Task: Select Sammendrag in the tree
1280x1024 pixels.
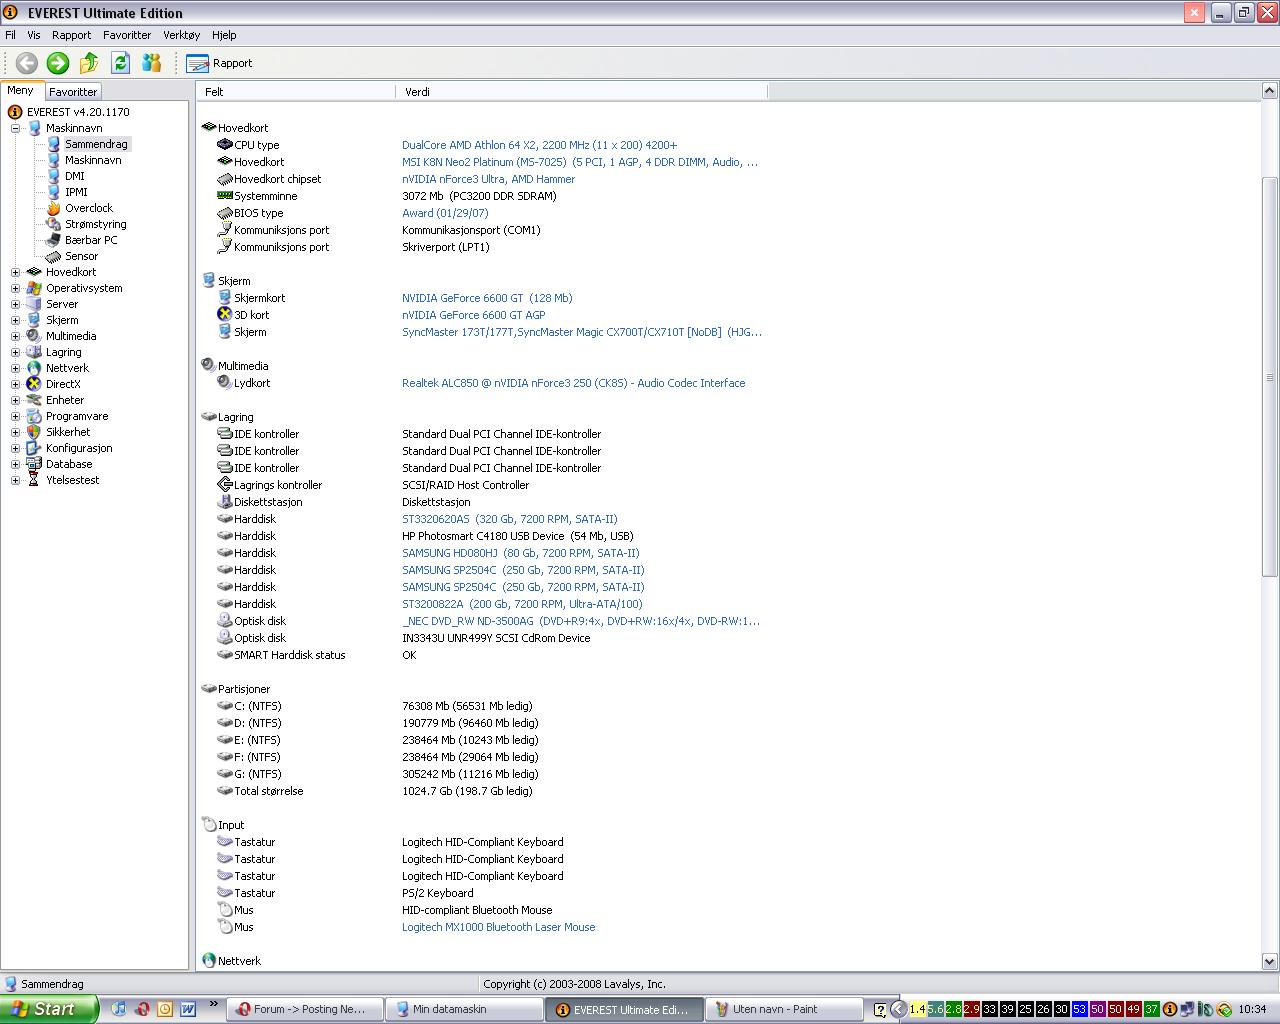Action: click(96, 144)
